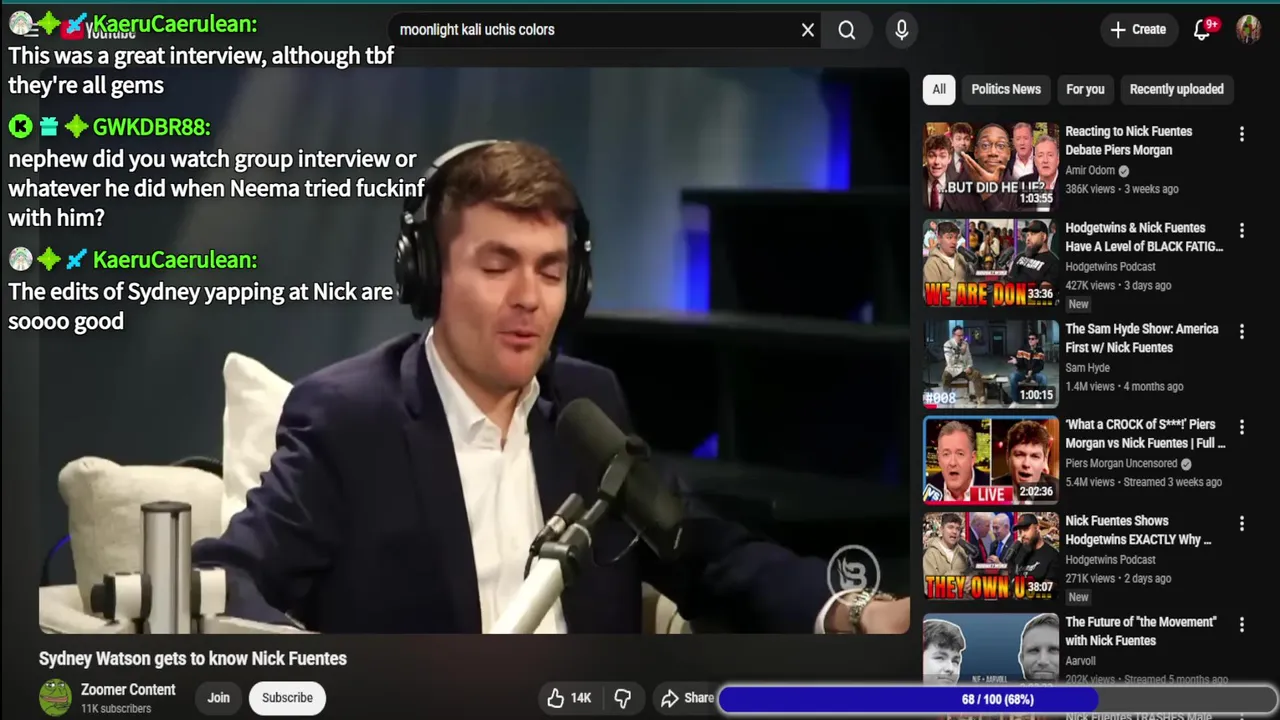Image resolution: width=1280 pixels, height=720 pixels.
Task: Share the video
Action: click(x=687, y=698)
